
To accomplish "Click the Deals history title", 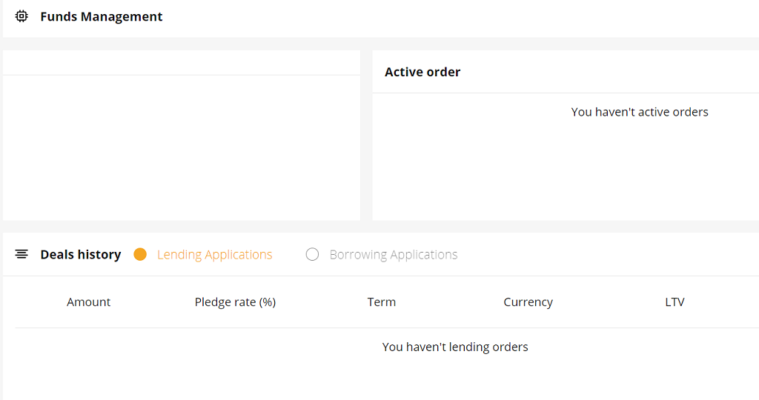I will [80, 254].
